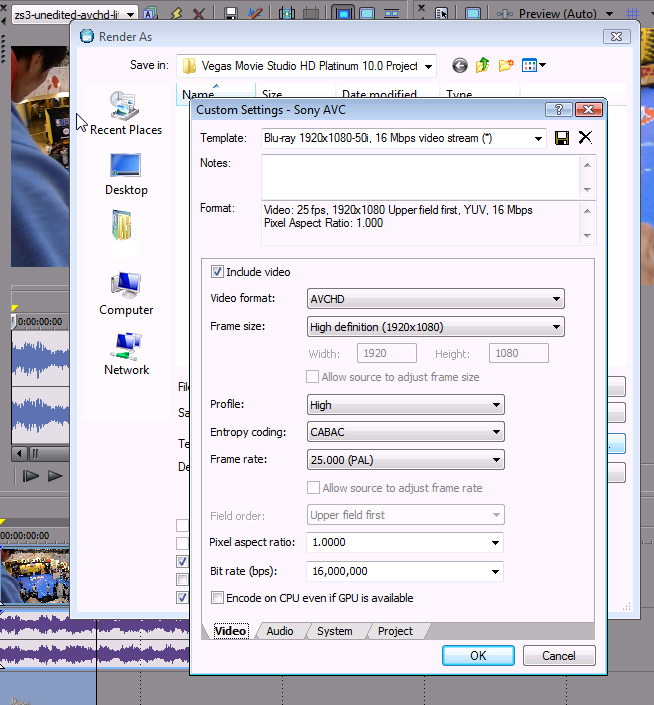Screen dimensions: 654x705
Task: Click the trimmer scrollbar left arrow
Action: tap(19, 453)
